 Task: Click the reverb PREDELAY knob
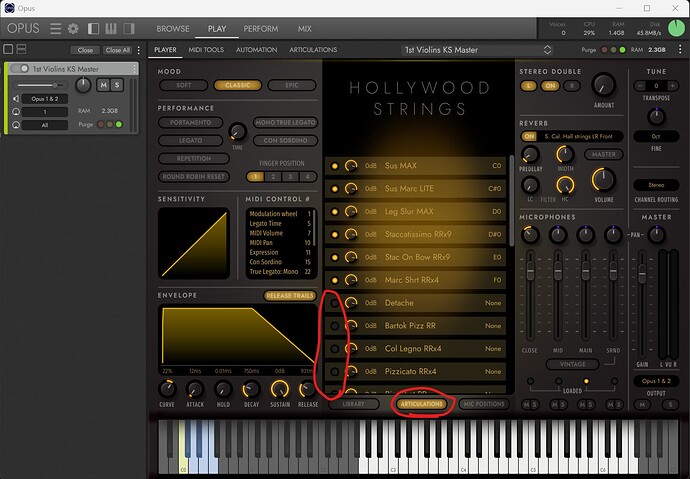click(x=530, y=155)
